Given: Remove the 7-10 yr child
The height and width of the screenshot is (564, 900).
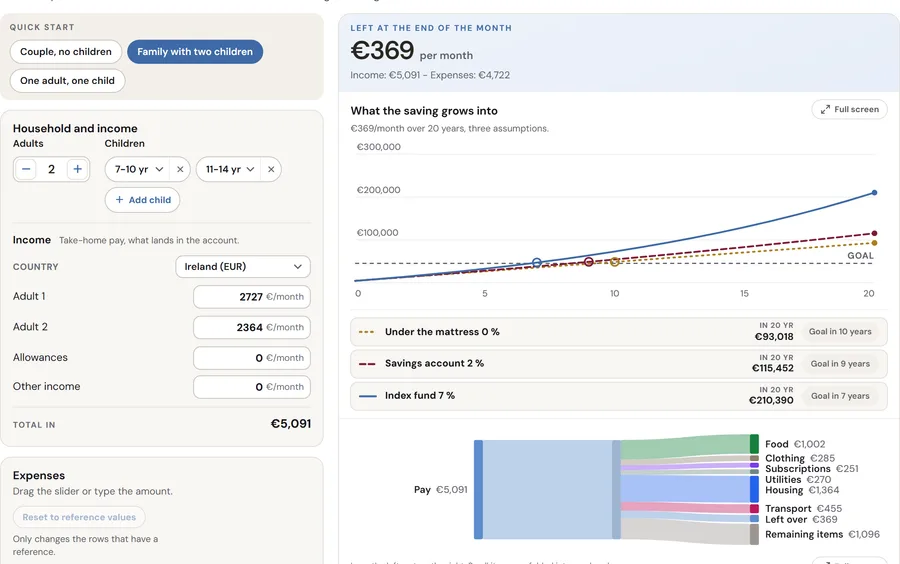Looking at the screenshot, I should (x=180, y=169).
